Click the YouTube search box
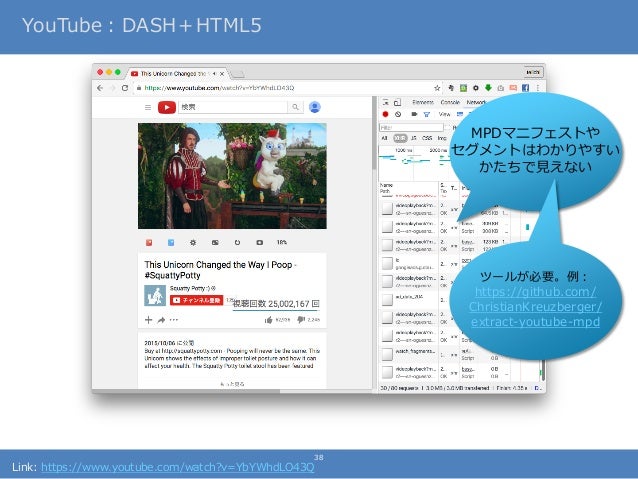Screen dimensions: 638x479 click(233, 107)
